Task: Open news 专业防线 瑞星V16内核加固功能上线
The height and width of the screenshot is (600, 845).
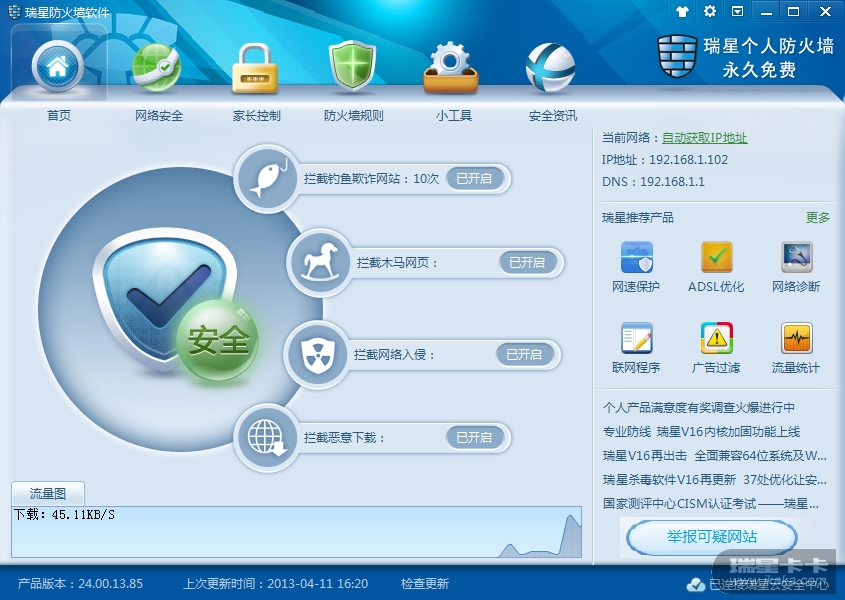Action: pyautogui.click(x=701, y=431)
